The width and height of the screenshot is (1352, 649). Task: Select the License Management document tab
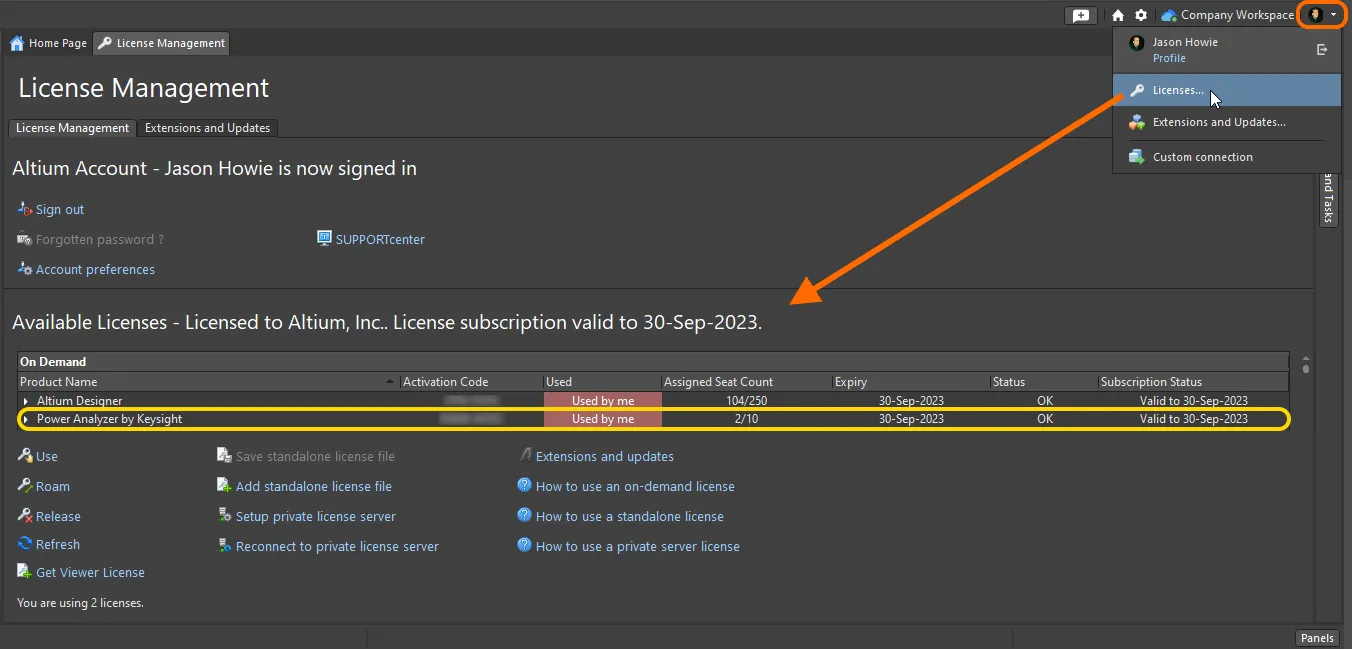click(161, 43)
